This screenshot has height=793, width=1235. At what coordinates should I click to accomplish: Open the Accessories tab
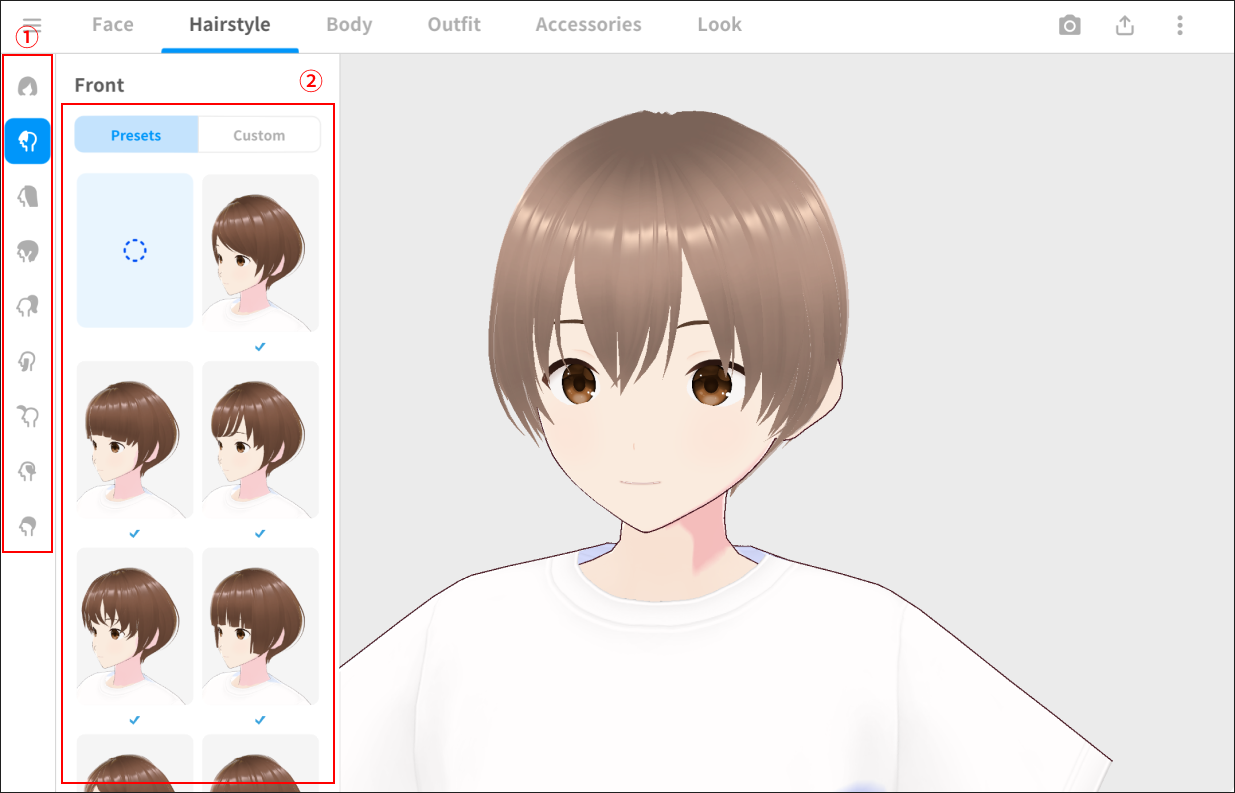coord(588,25)
